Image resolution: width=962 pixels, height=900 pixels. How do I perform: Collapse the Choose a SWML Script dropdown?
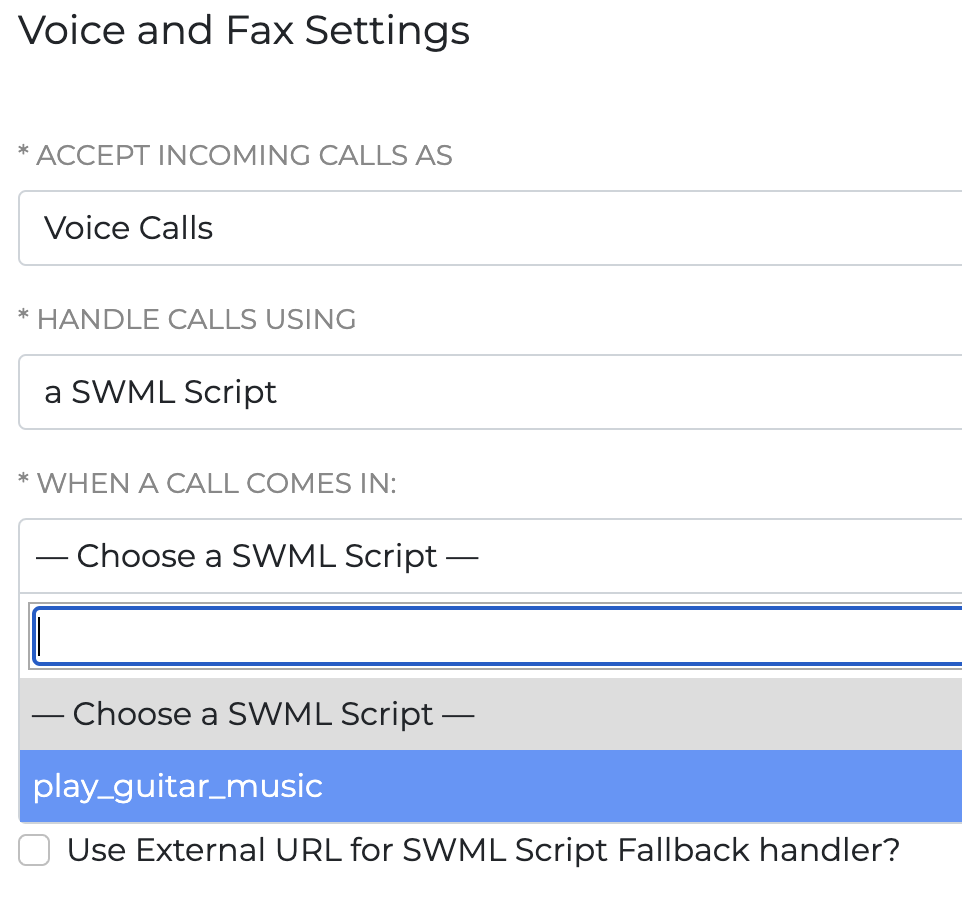480,556
